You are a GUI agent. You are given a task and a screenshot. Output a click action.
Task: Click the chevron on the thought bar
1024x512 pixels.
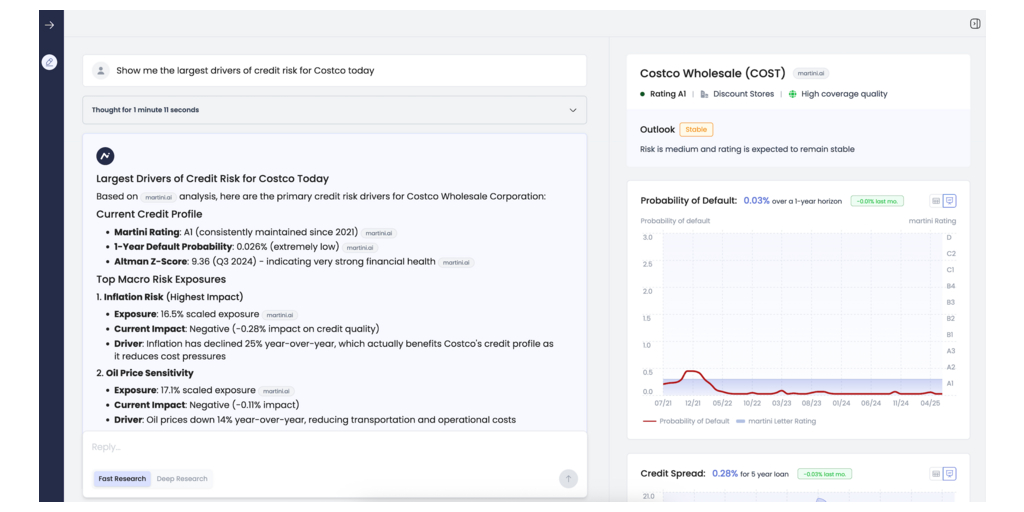coord(573,110)
